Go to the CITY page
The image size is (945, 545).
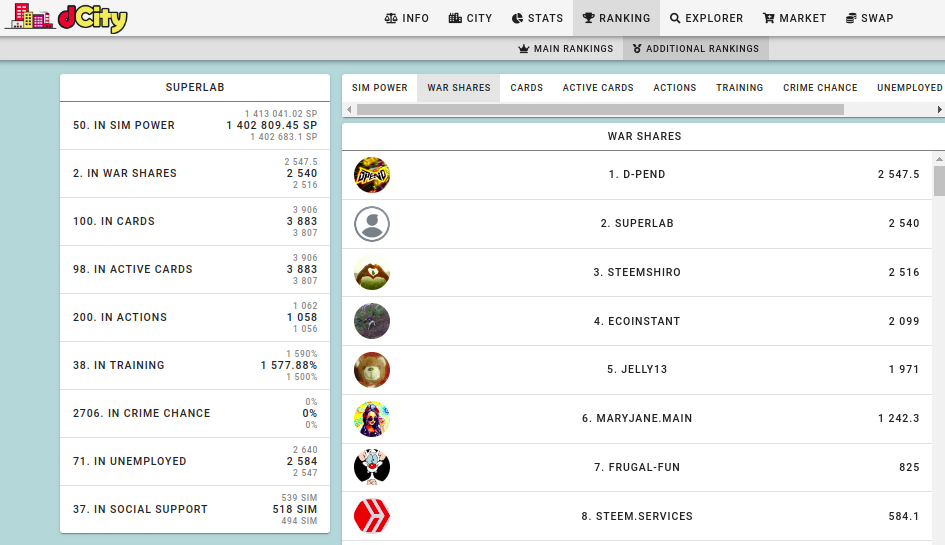pos(471,18)
